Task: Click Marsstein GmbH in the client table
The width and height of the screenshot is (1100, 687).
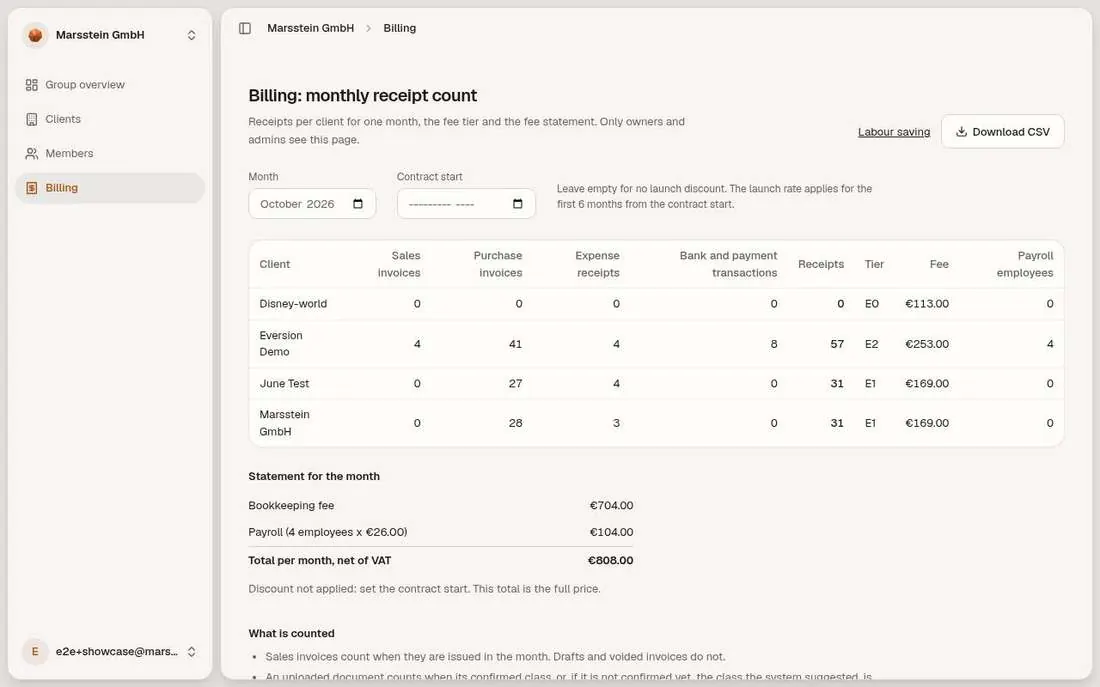Action: click(285, 423)
